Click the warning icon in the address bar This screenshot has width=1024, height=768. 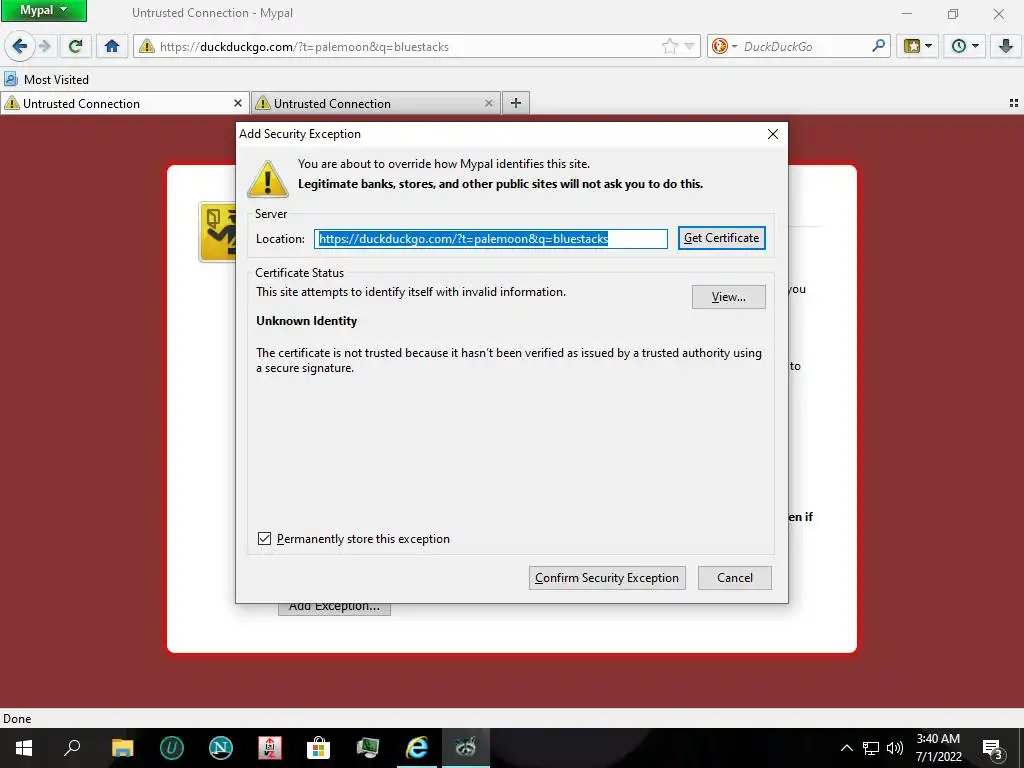point(147,46)
